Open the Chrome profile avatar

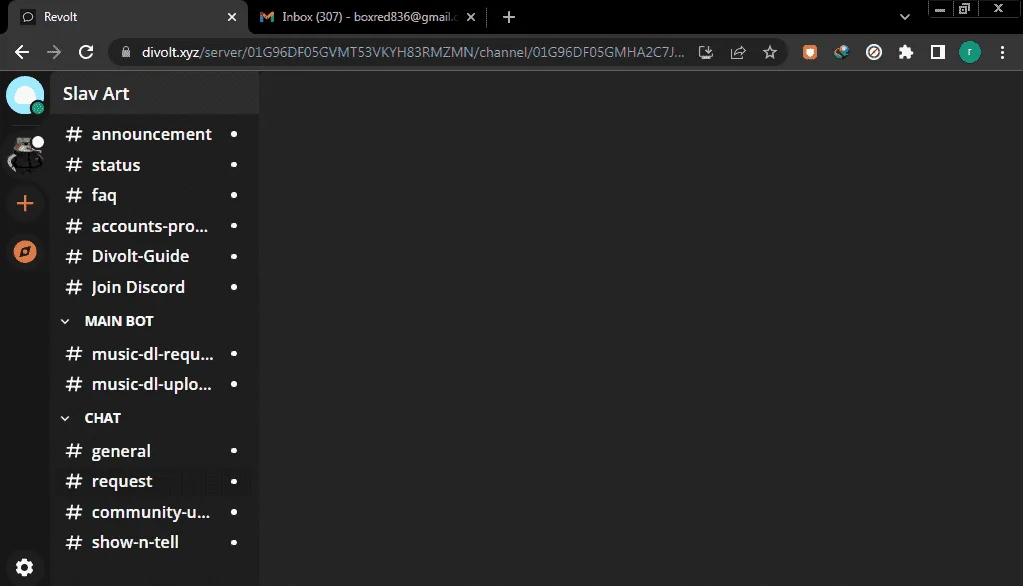[970, 52]
